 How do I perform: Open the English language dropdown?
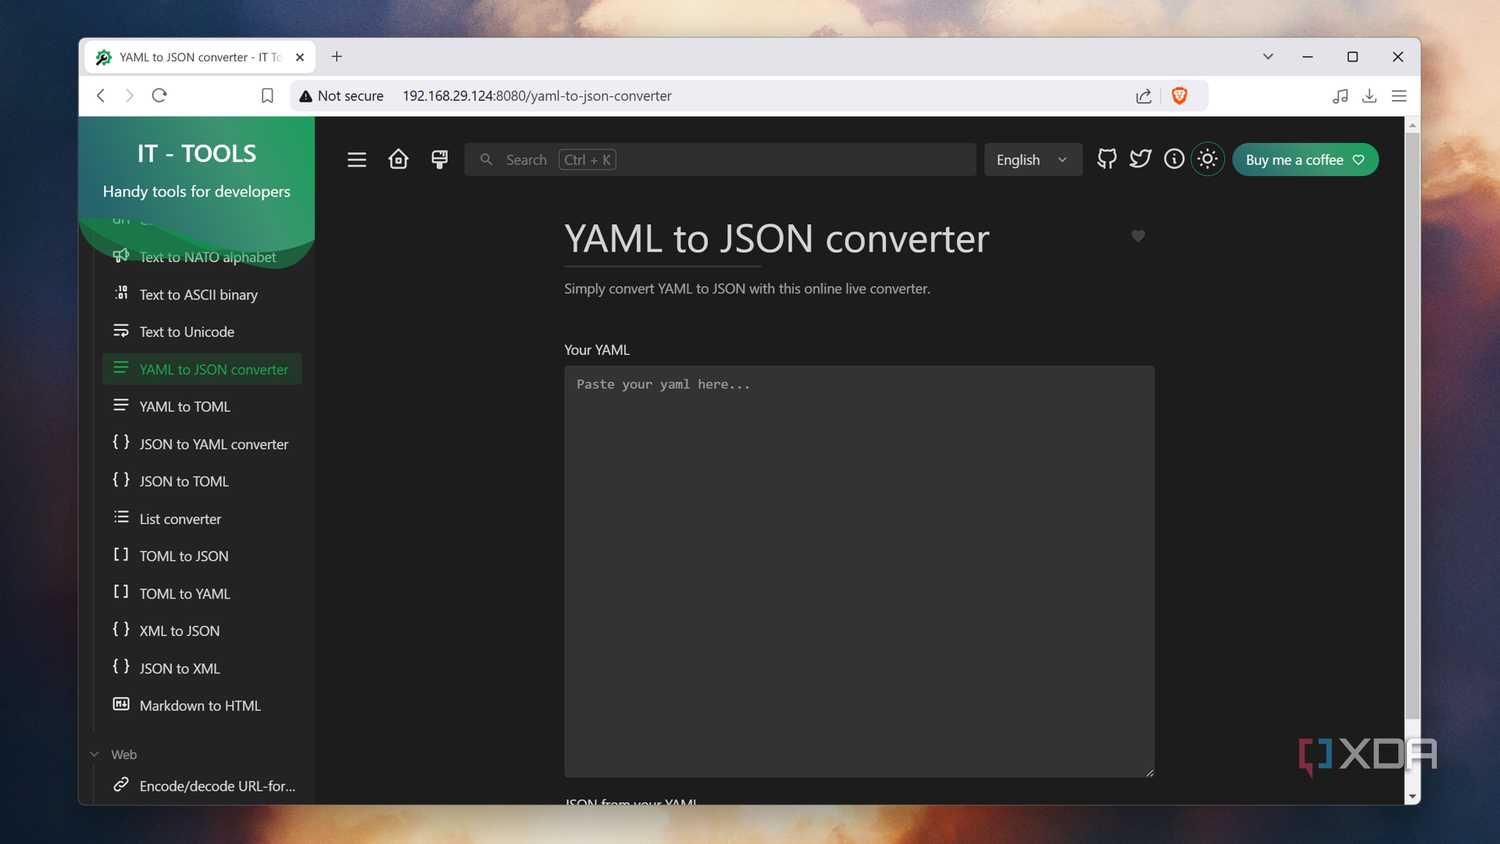(1033, 160)
